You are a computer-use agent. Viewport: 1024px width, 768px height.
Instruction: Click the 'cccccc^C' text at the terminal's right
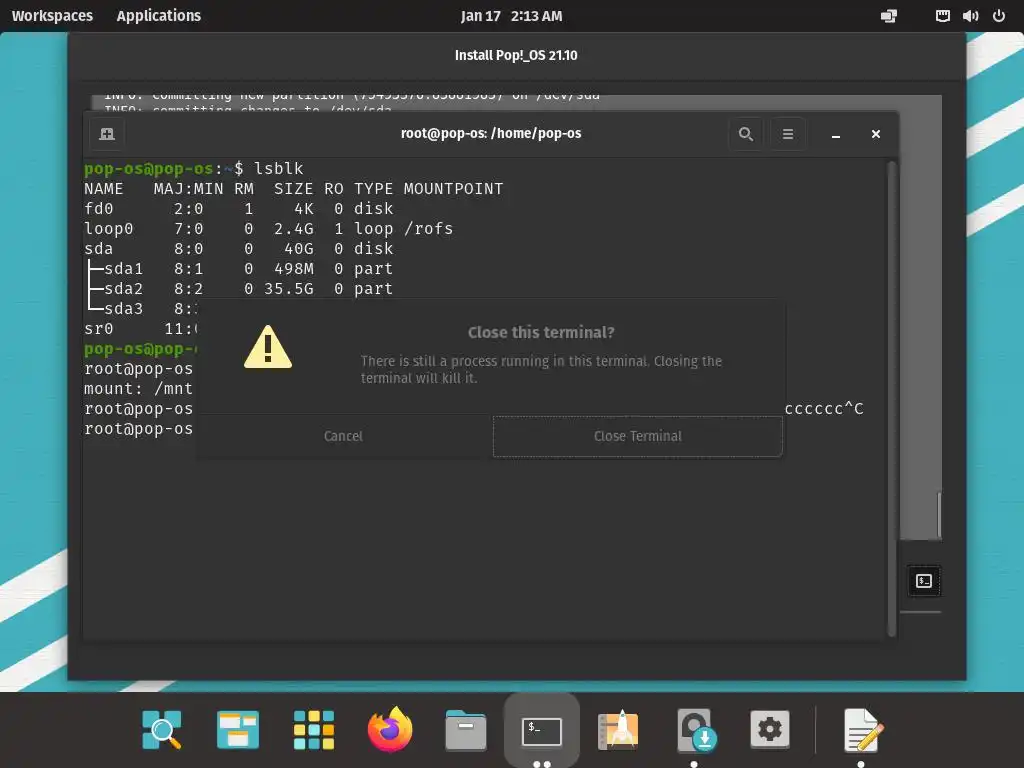click(824, 409)
